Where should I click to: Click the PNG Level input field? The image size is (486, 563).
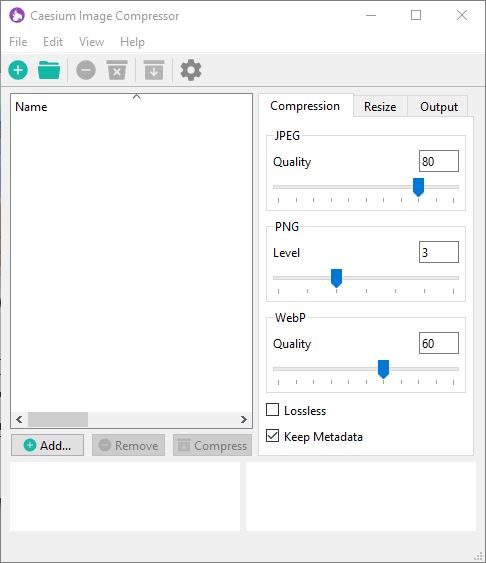(439, 252)
